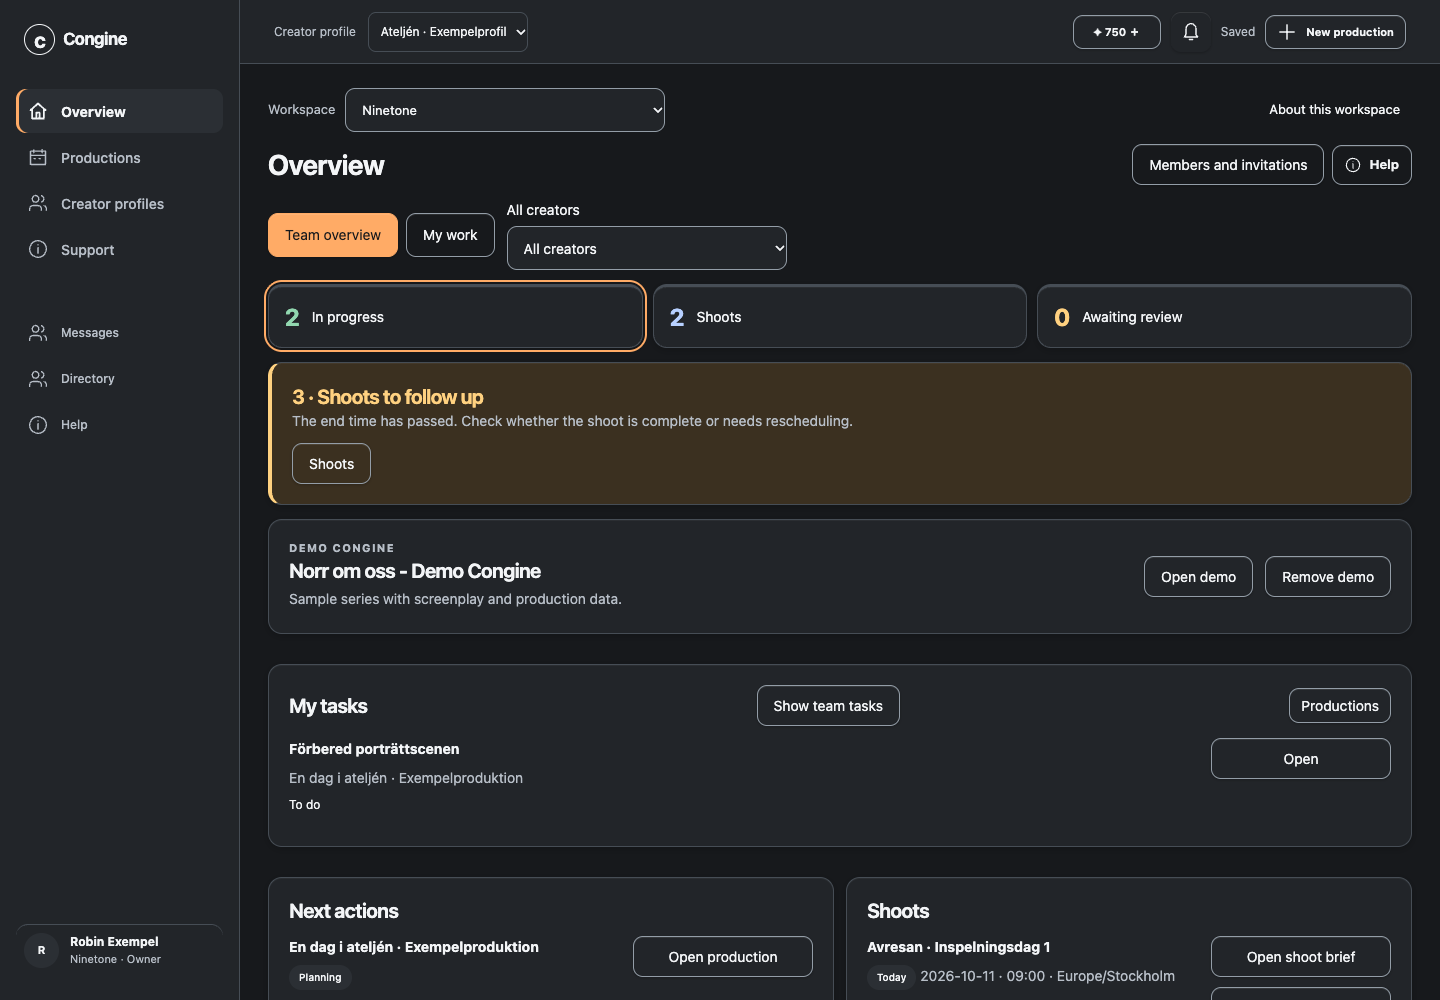1440x1000 pixels.
Task: Click the info icon on the Help button
Action: pos(1353,165)
